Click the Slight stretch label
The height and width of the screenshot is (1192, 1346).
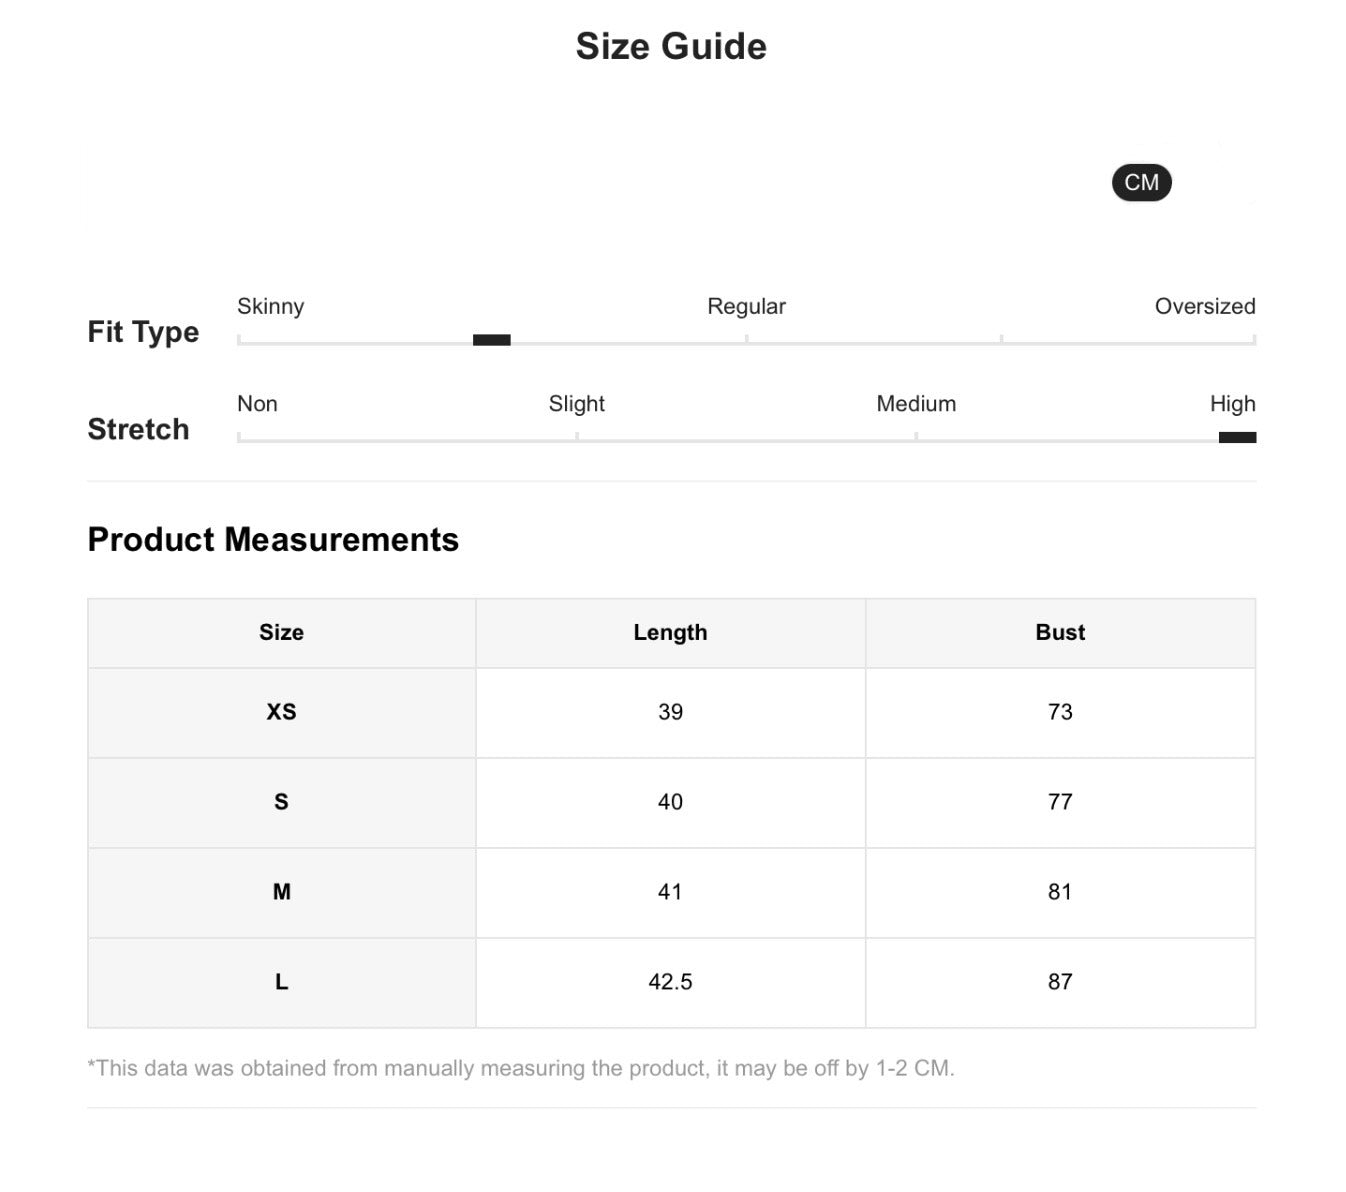pos(576,404)
